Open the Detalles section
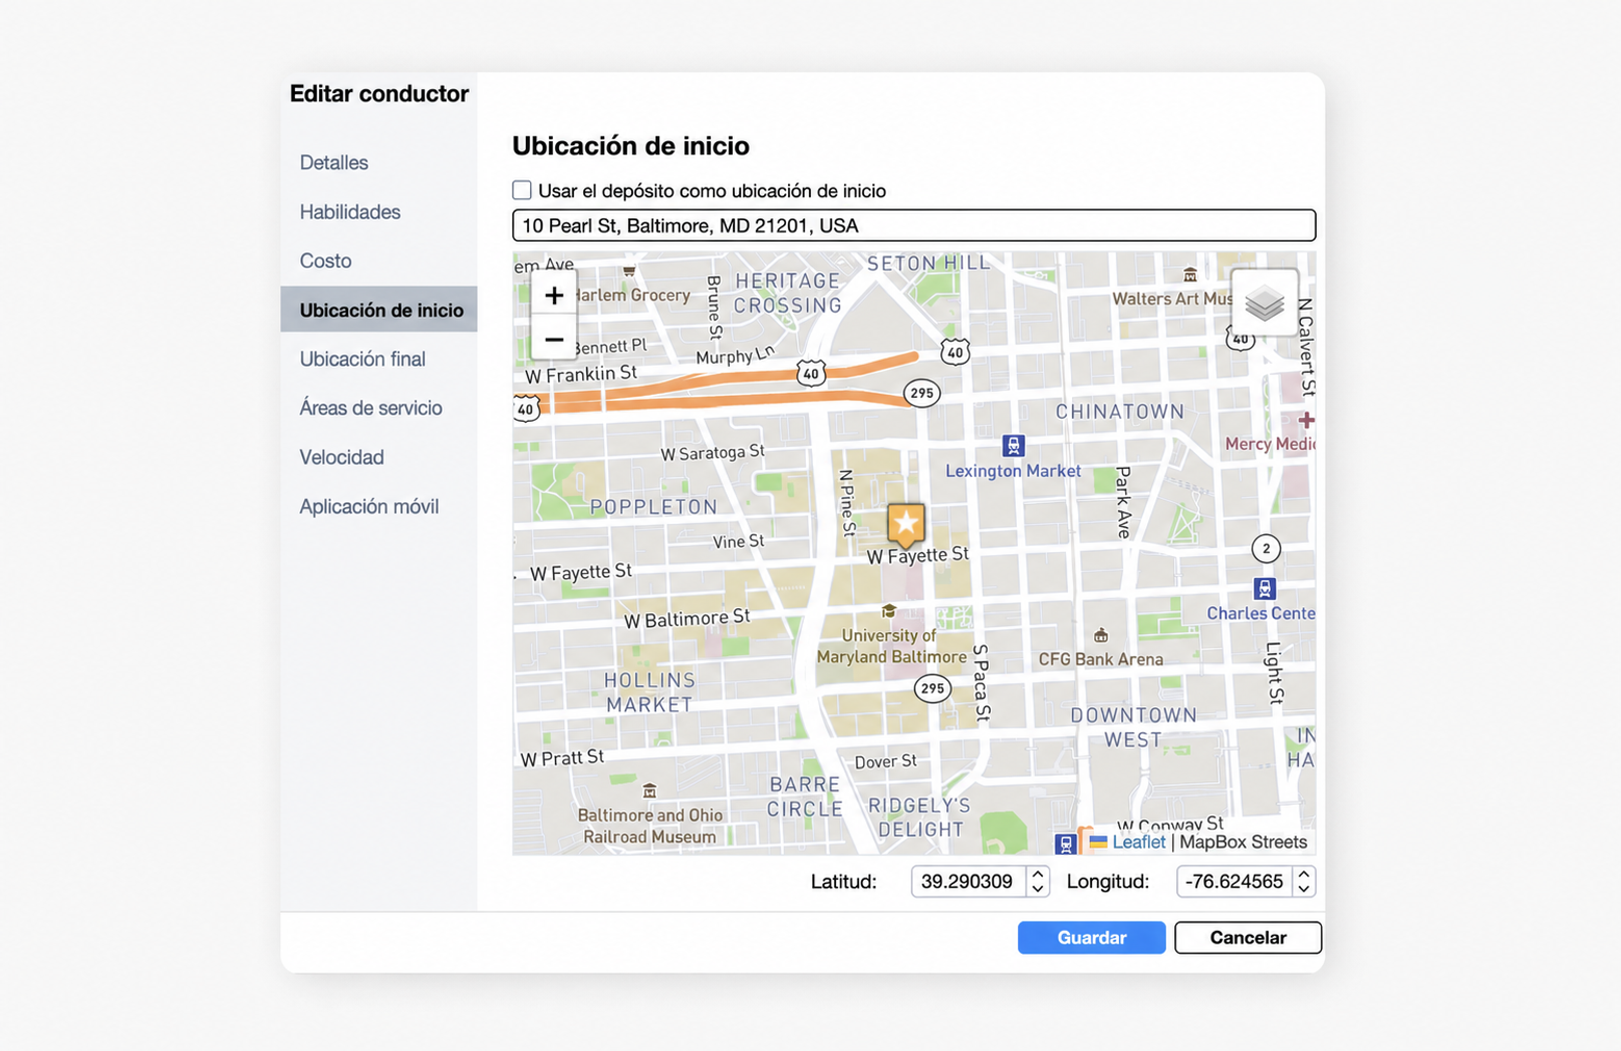The image size is (1621, 1051). [334, 162]
